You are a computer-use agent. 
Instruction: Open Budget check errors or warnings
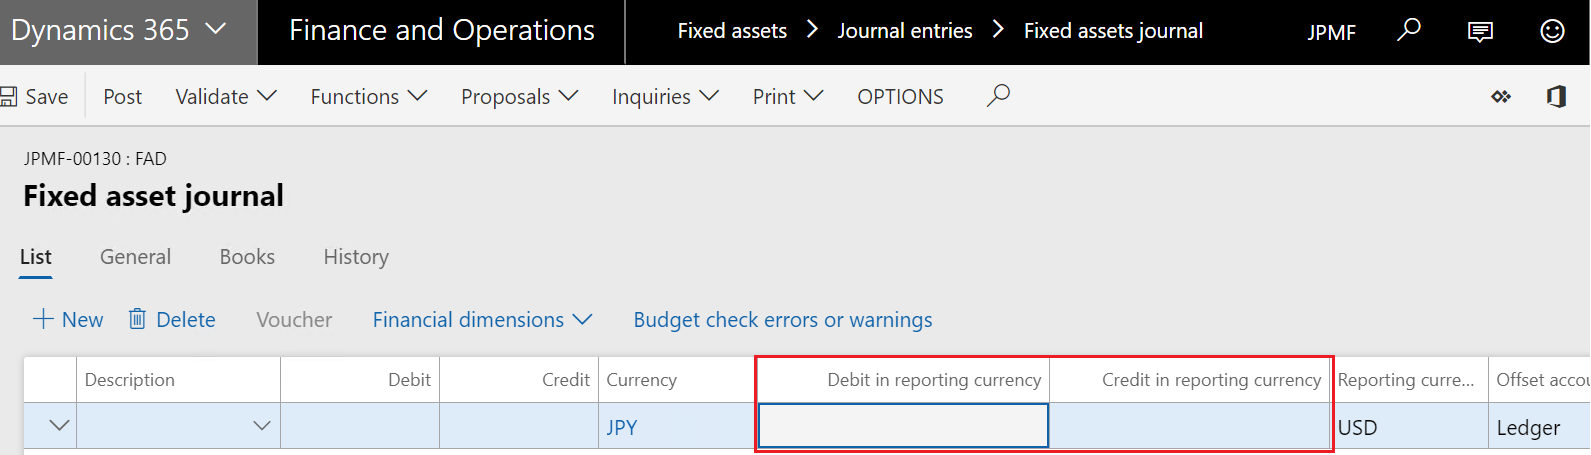coord(782,320)
